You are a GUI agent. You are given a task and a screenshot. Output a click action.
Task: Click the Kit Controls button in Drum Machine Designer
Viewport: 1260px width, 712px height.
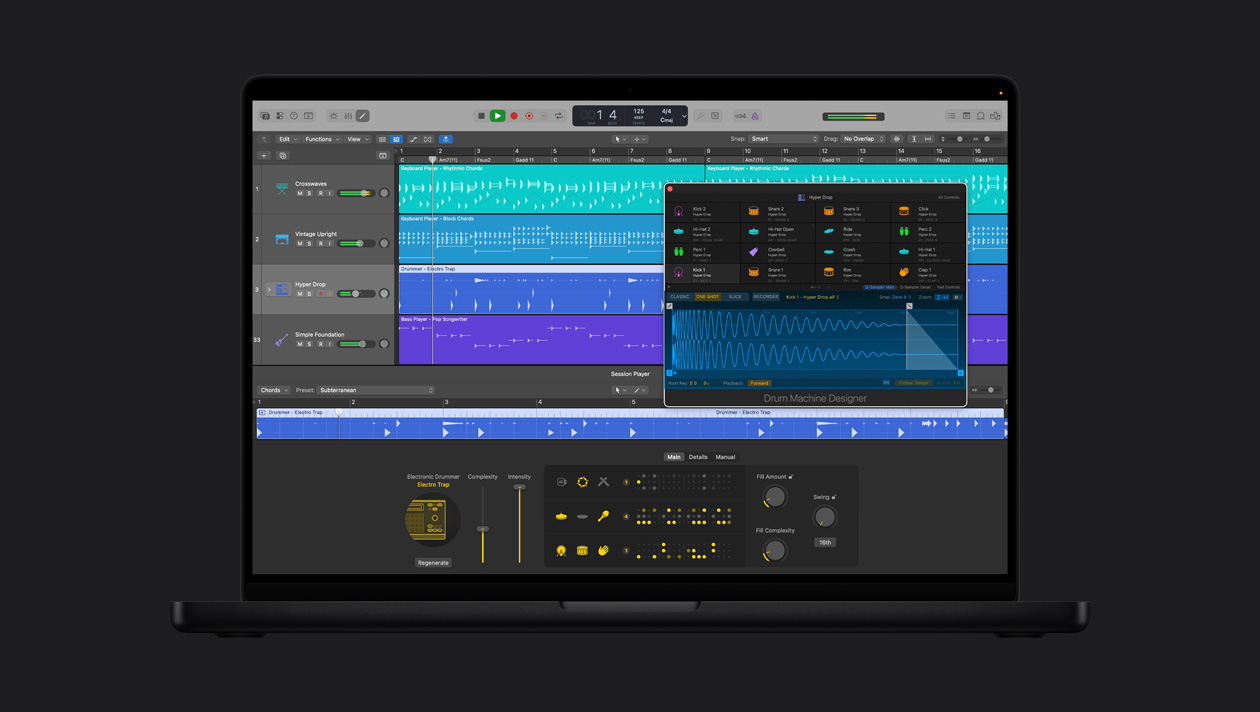pyautogui.click(x=947, y=196)
